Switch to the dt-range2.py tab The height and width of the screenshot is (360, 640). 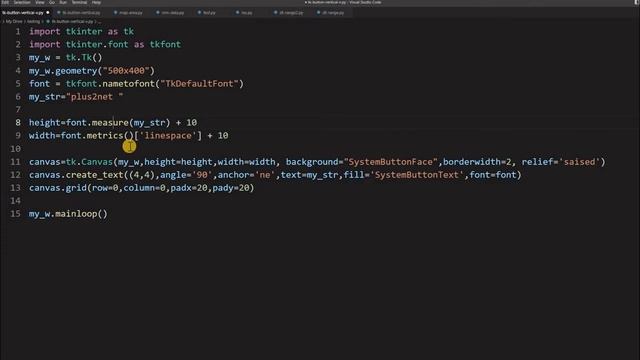point(291,13)
